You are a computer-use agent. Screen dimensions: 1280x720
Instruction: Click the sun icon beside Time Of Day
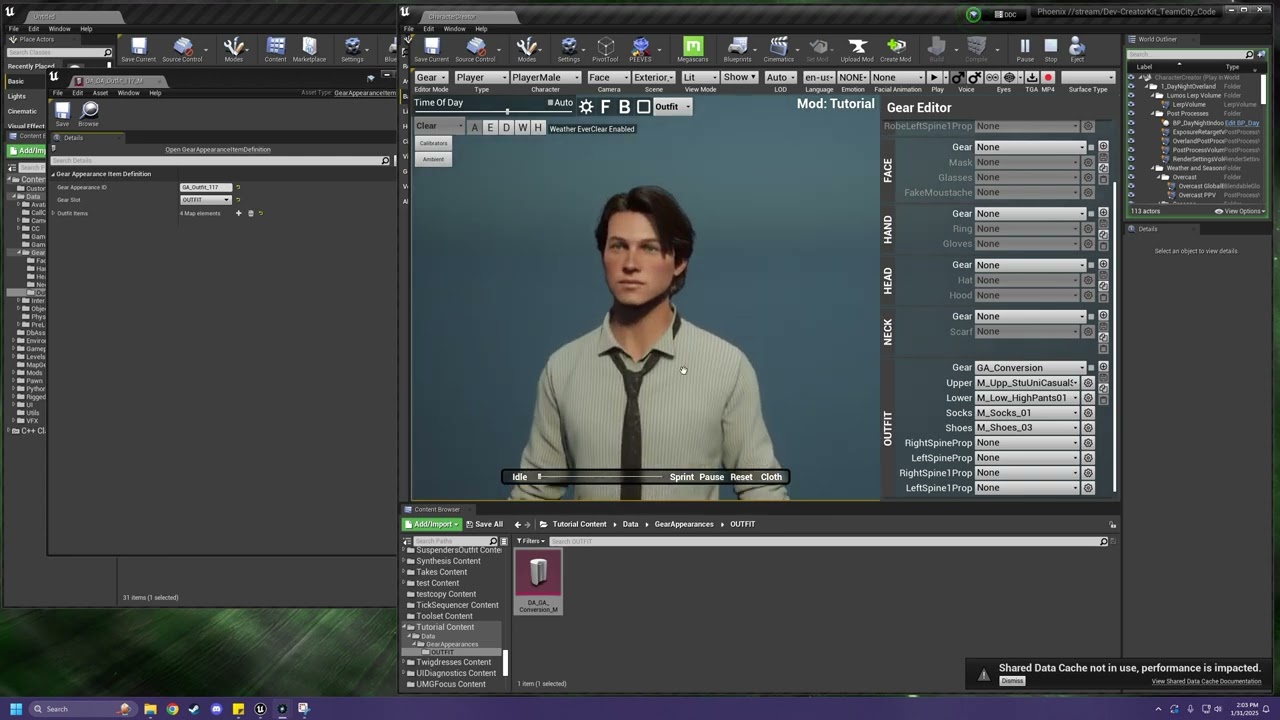586,107
